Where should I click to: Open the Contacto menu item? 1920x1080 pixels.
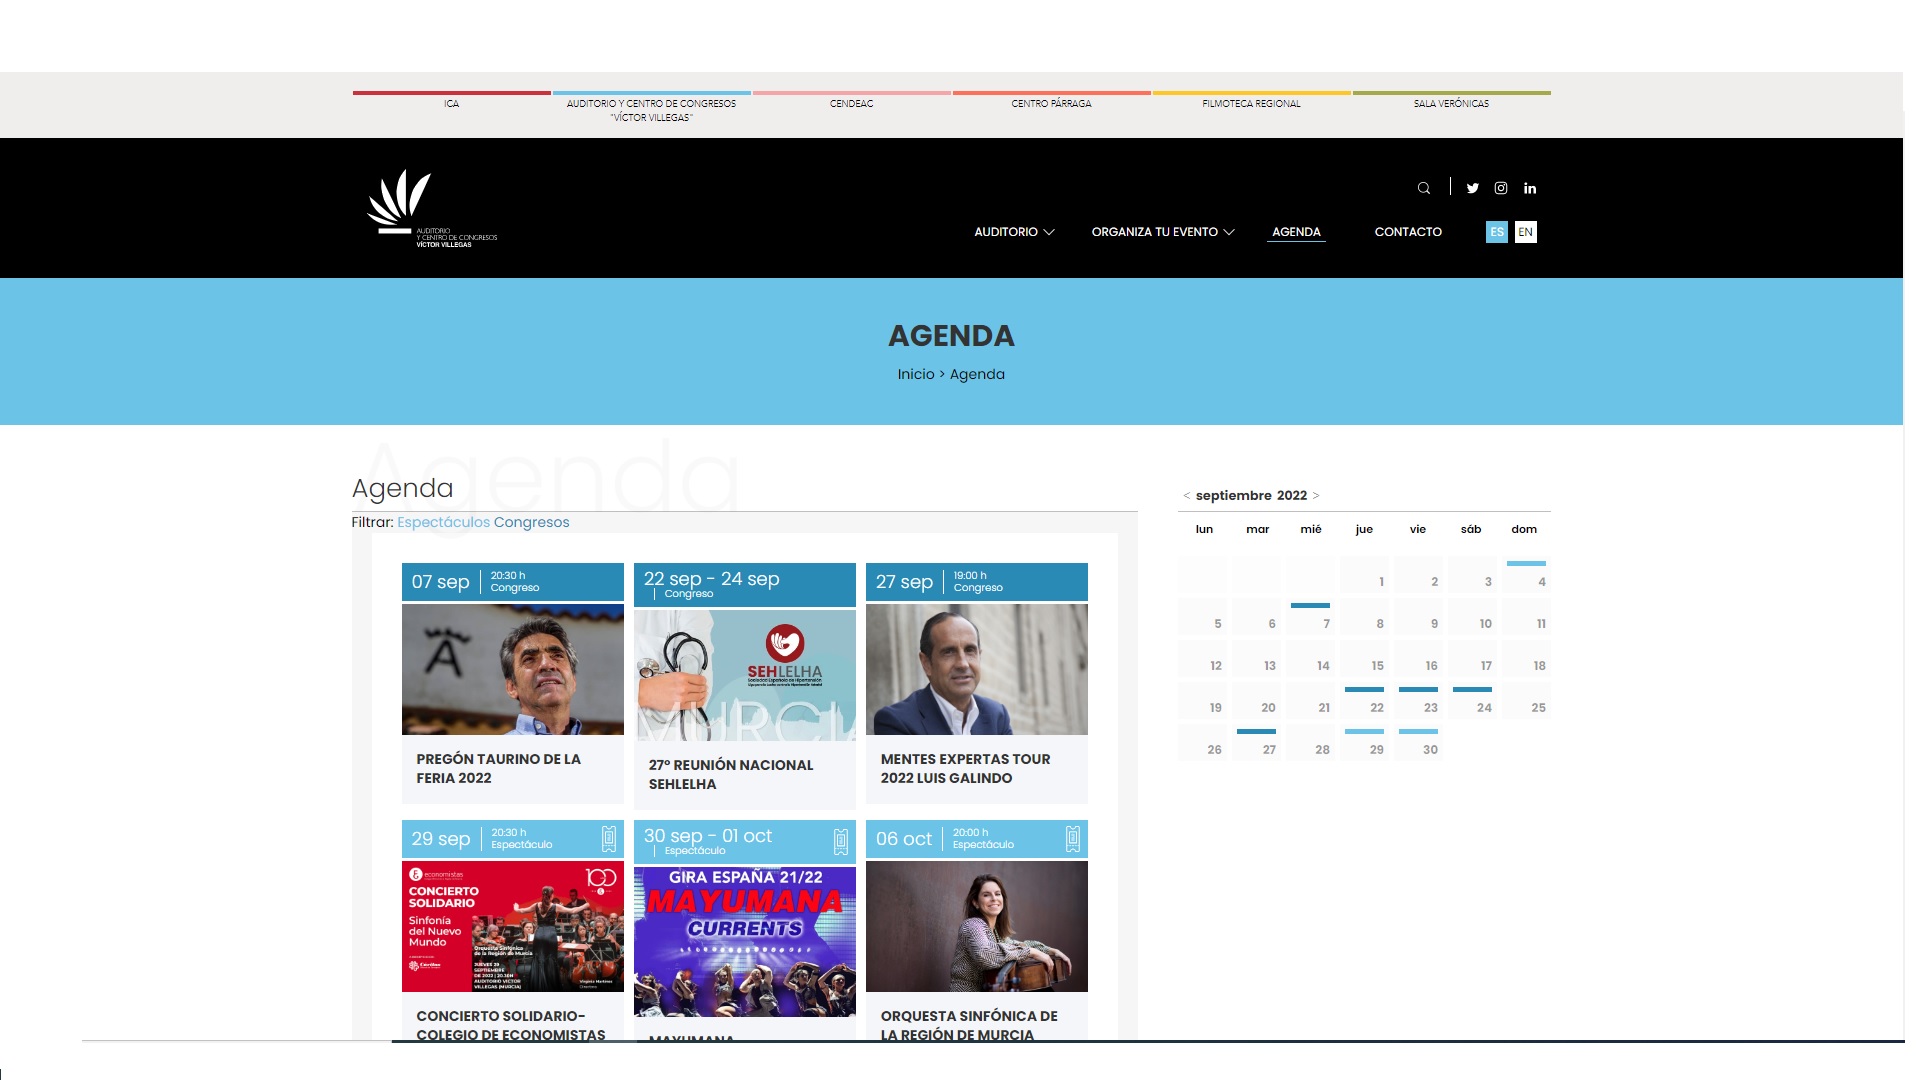click(1407, 232)
